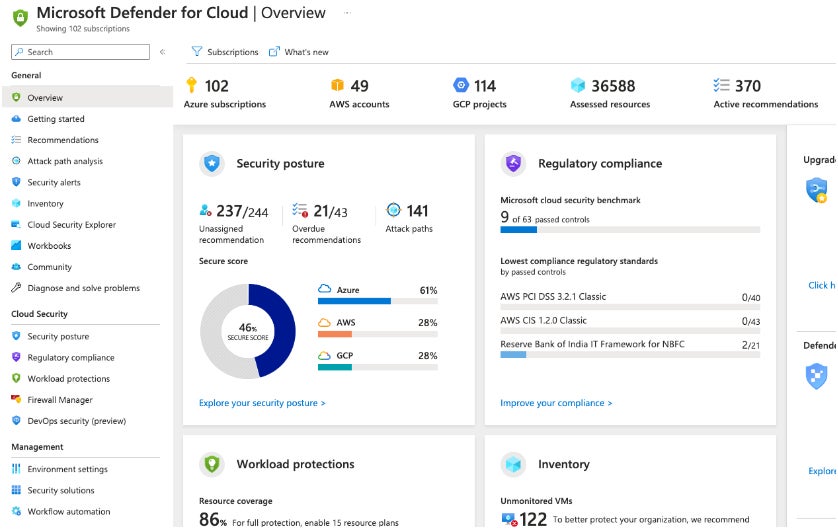Viewport: 838px width, 529px height.
Task: Click Explore your security posture link
Action: [262, 403]
